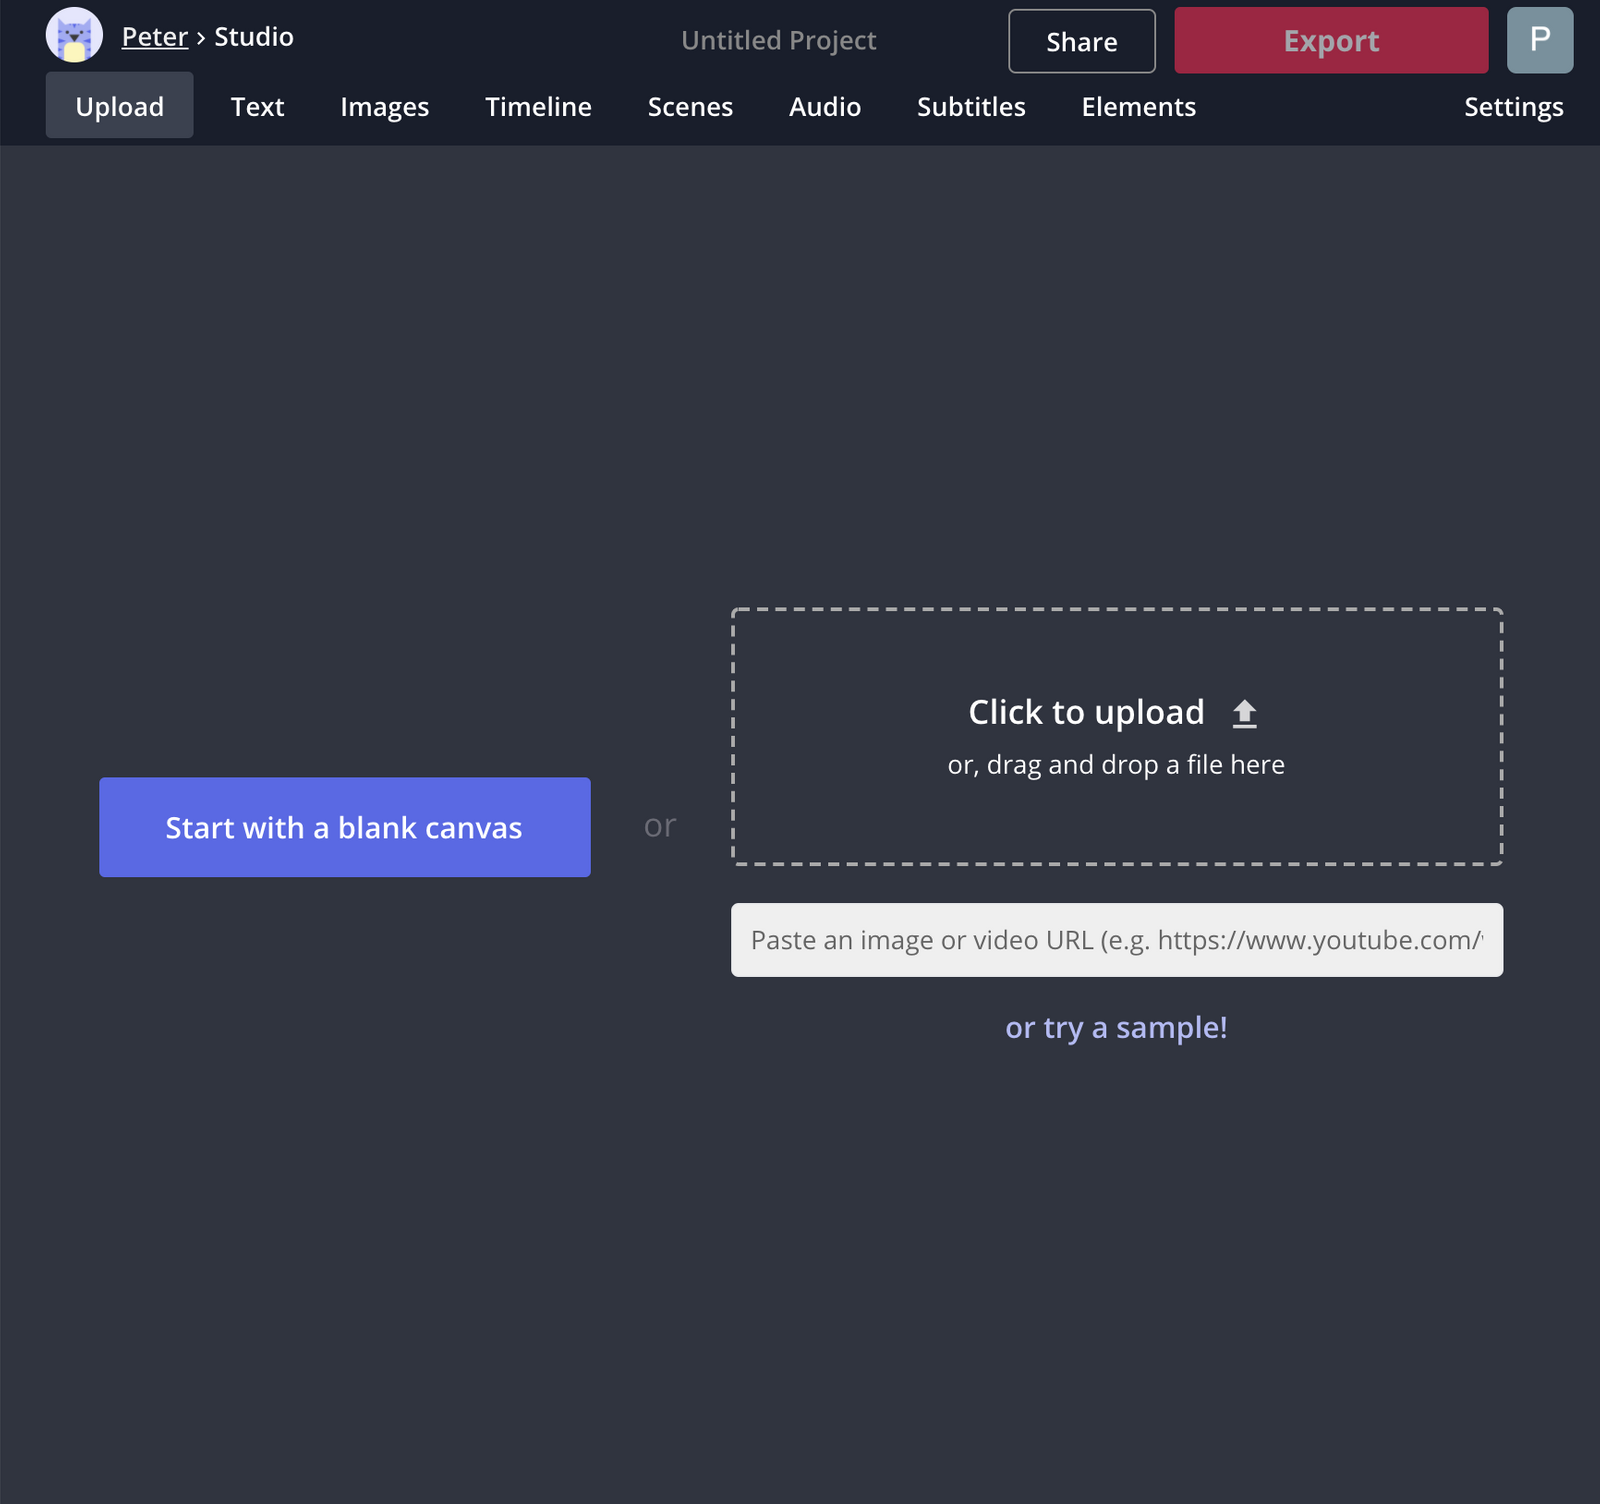Click the Export button
This screenshot has width=1600, height=1504.
pos(1330,41)
